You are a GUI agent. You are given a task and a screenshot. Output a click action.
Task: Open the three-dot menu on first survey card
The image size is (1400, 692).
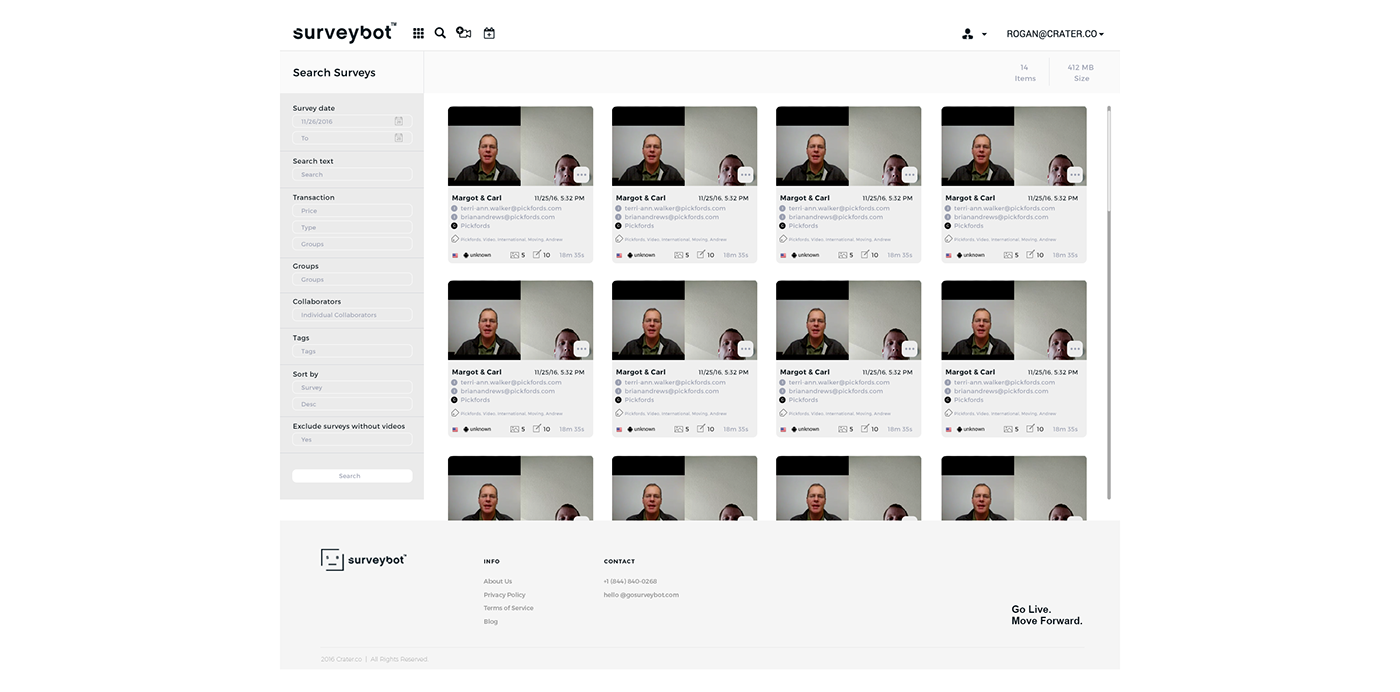(x=582, y=175)
